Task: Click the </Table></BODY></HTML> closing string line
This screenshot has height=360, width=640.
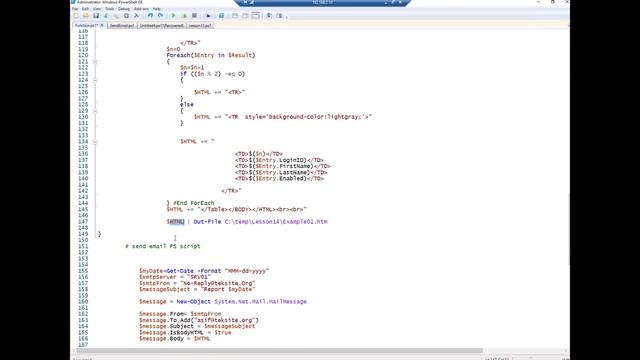Action: (x=236, y=209)
